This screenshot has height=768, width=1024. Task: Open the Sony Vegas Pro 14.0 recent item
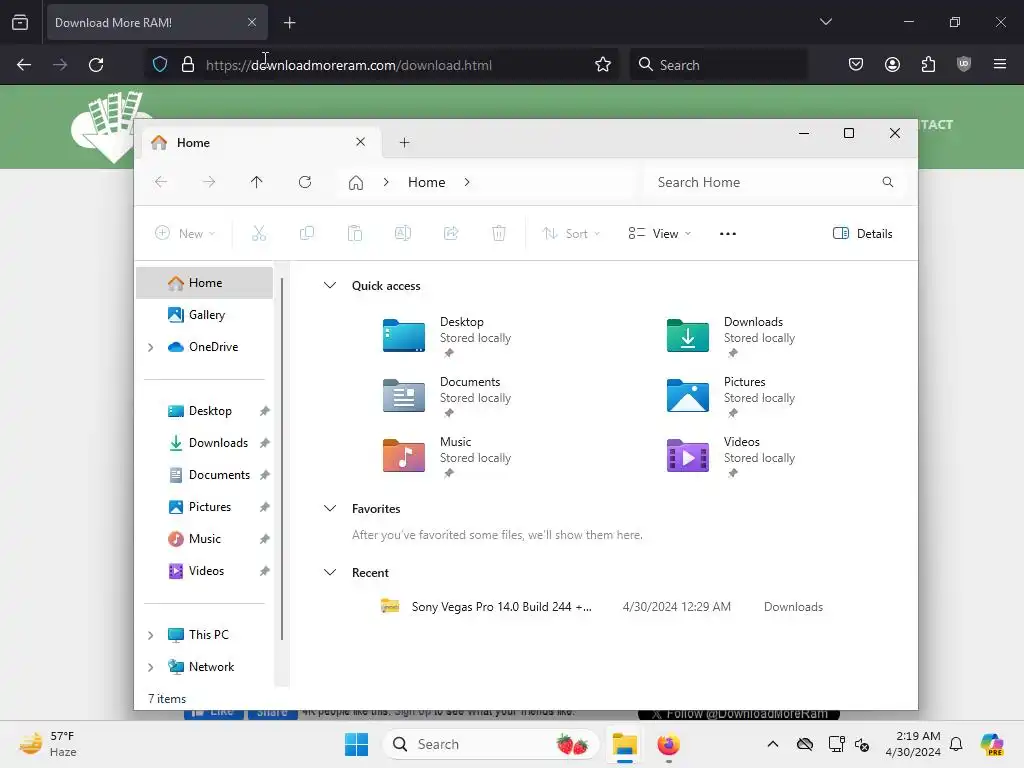tap(601, 607)
